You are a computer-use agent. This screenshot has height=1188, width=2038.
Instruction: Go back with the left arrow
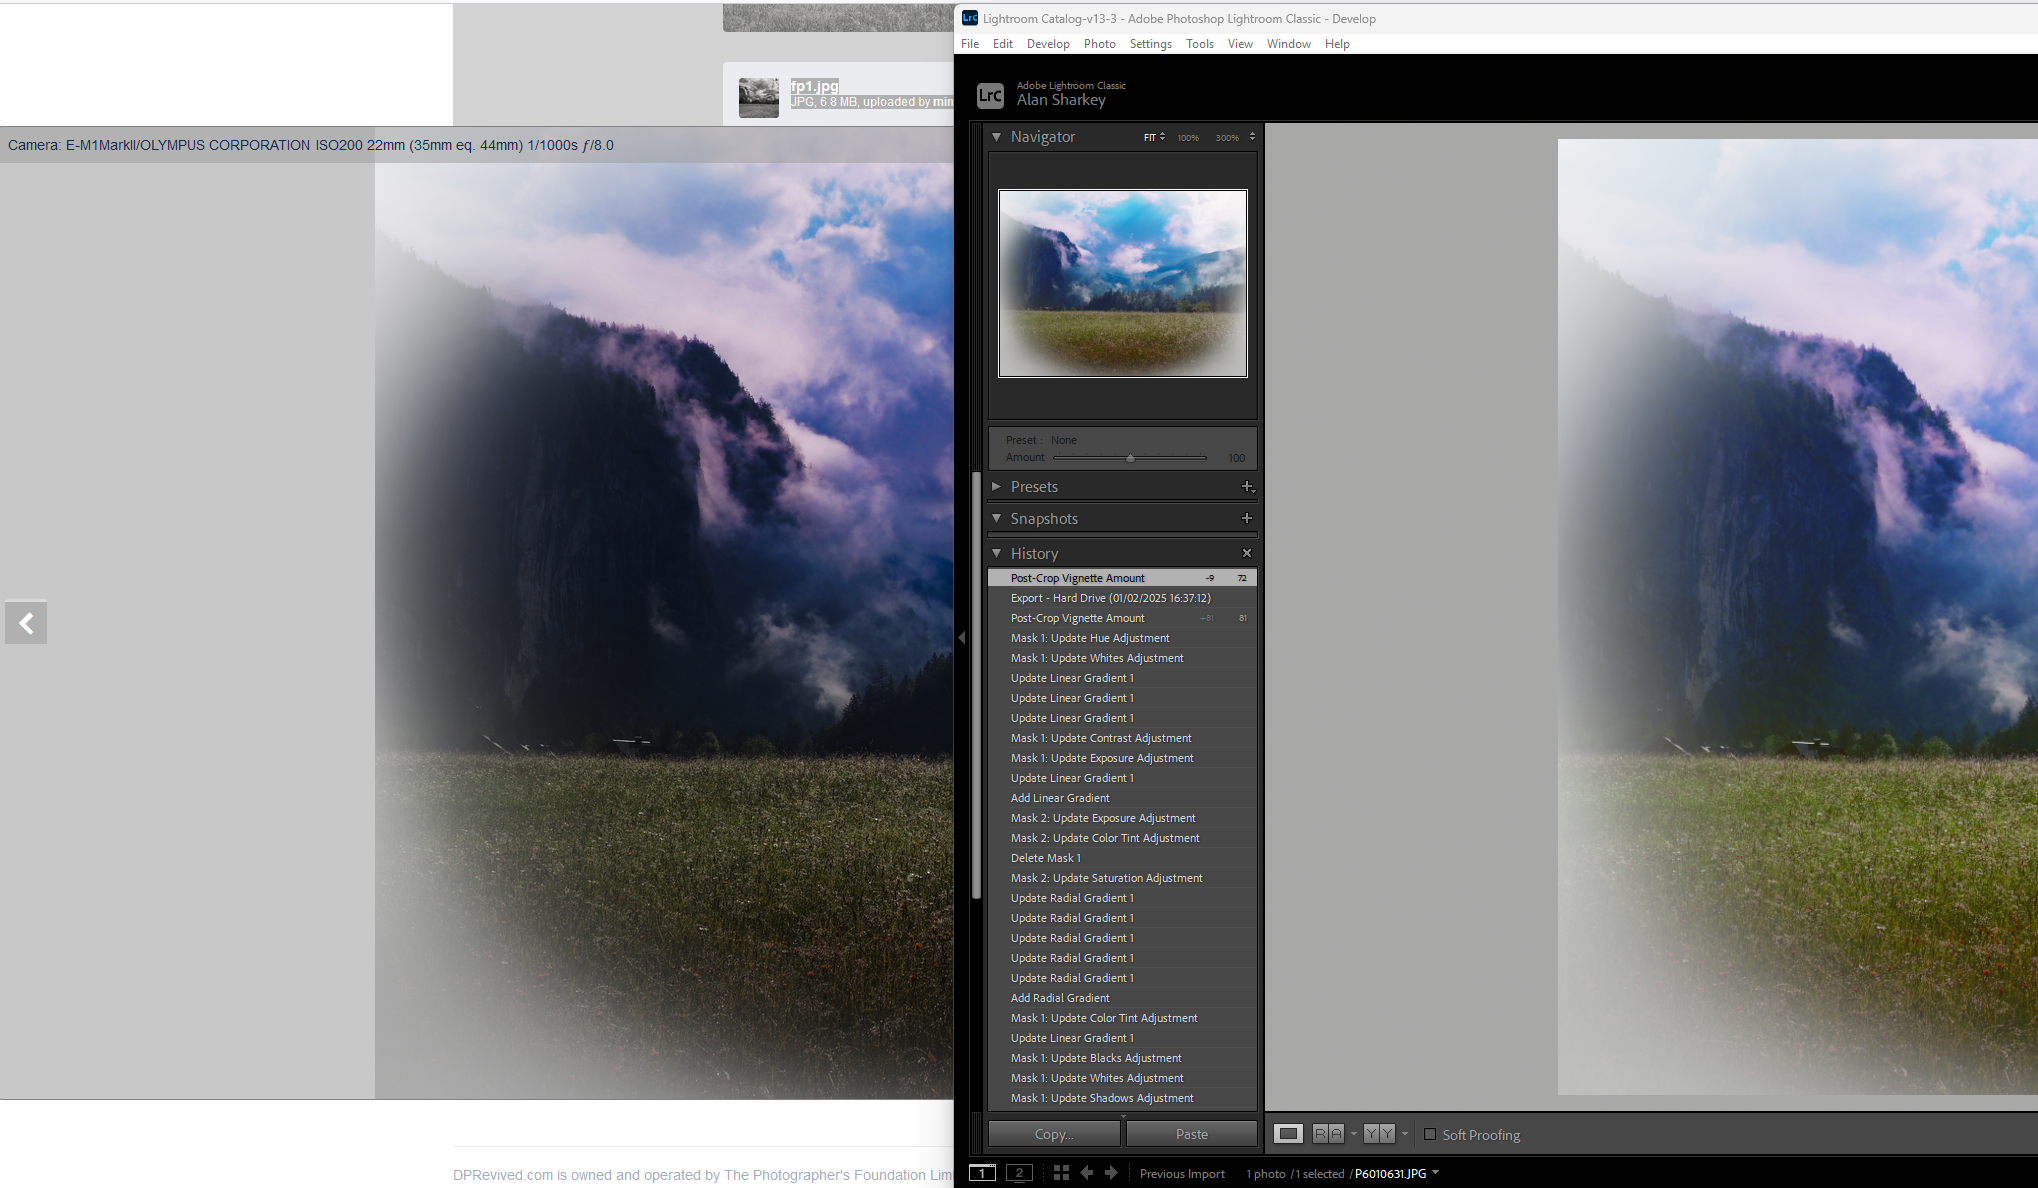tap(1087, 1173)
